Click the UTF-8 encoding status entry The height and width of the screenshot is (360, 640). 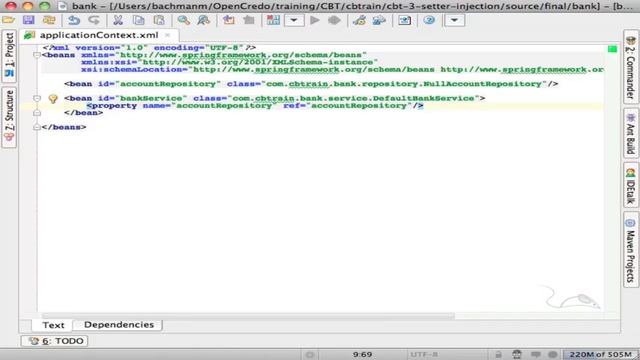pyautogui.click(x=424, y=354)
